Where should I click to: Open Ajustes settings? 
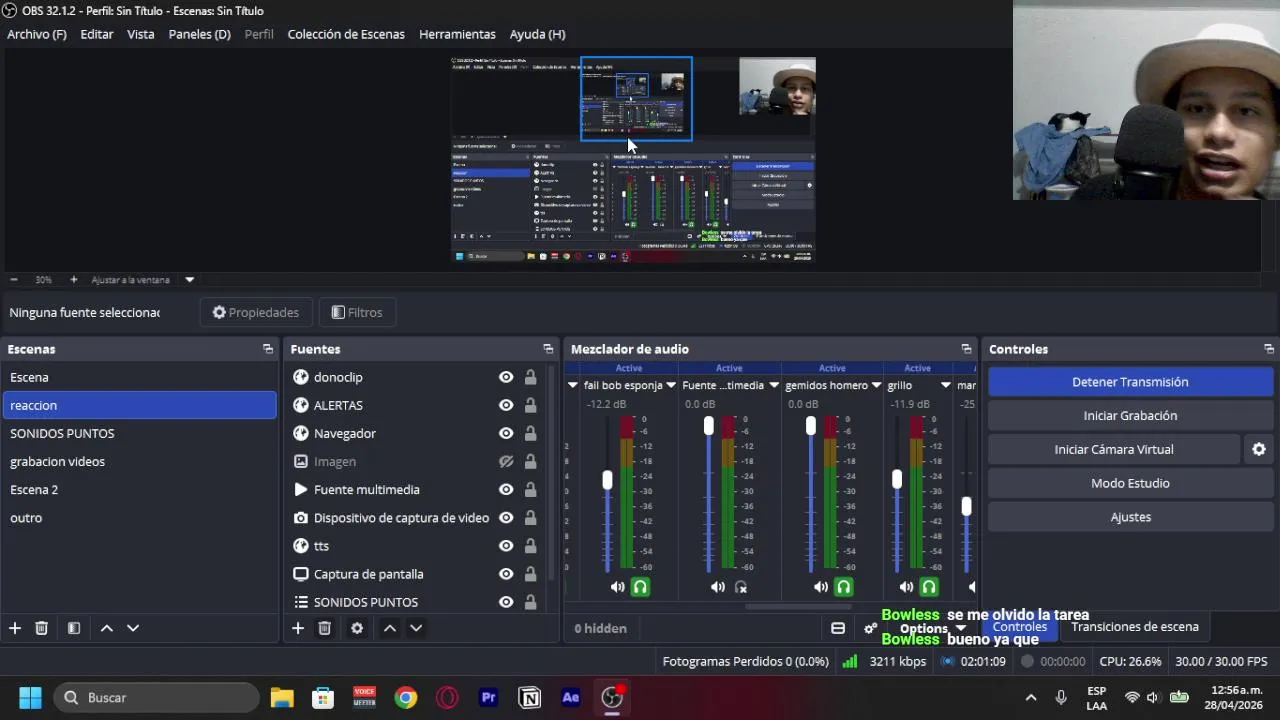pos(1130,517)
